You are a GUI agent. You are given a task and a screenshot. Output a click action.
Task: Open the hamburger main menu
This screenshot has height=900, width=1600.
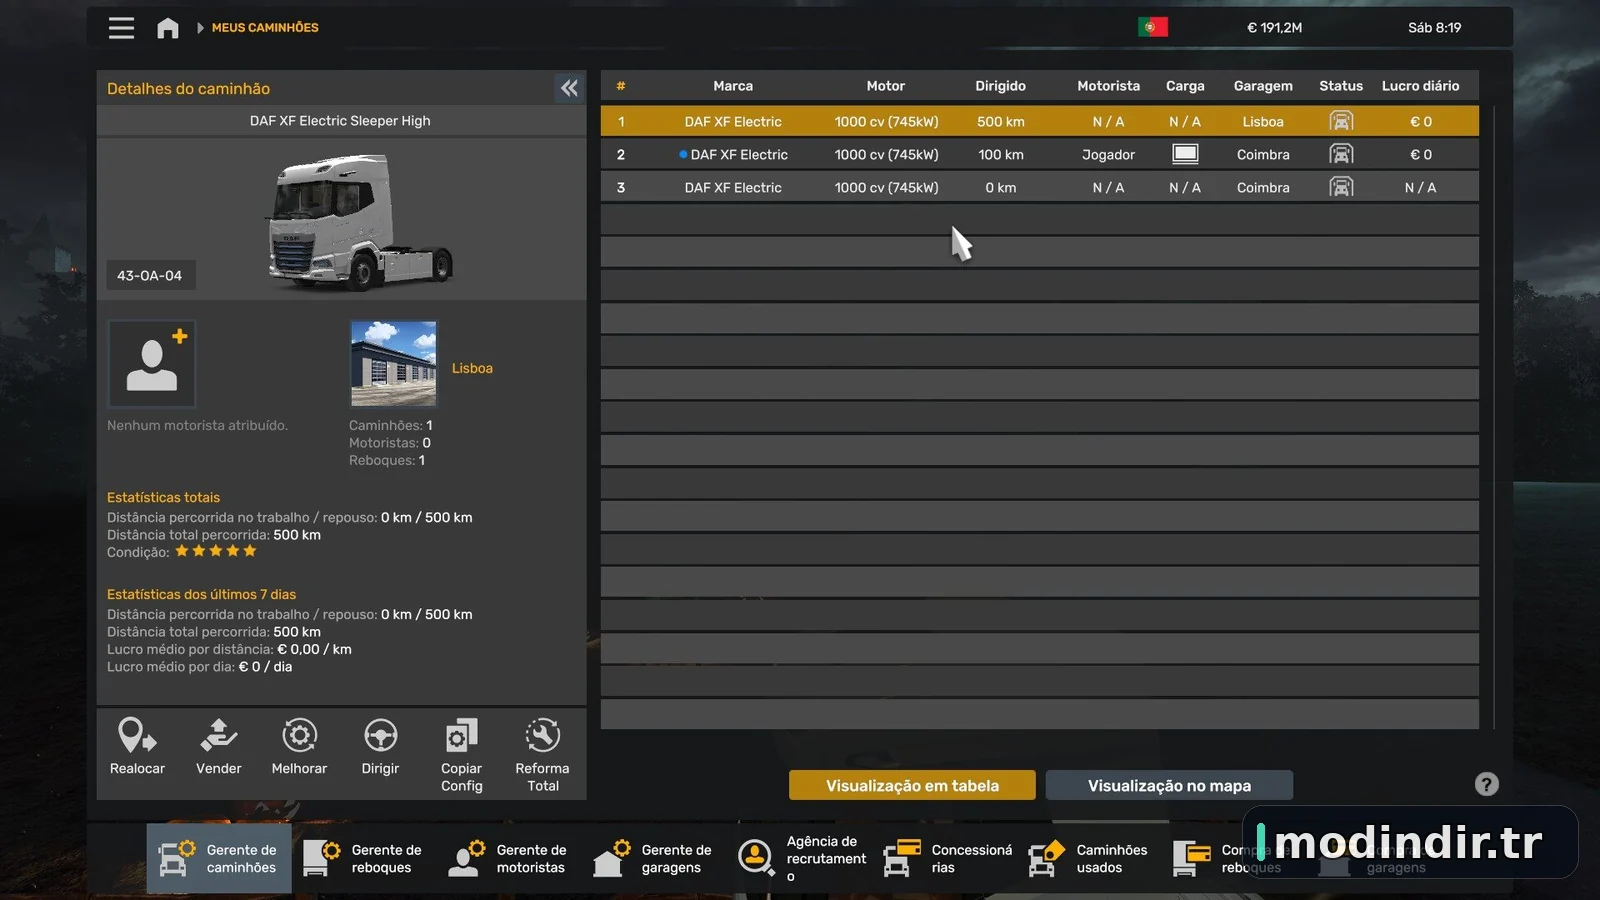tap(121, 28)
